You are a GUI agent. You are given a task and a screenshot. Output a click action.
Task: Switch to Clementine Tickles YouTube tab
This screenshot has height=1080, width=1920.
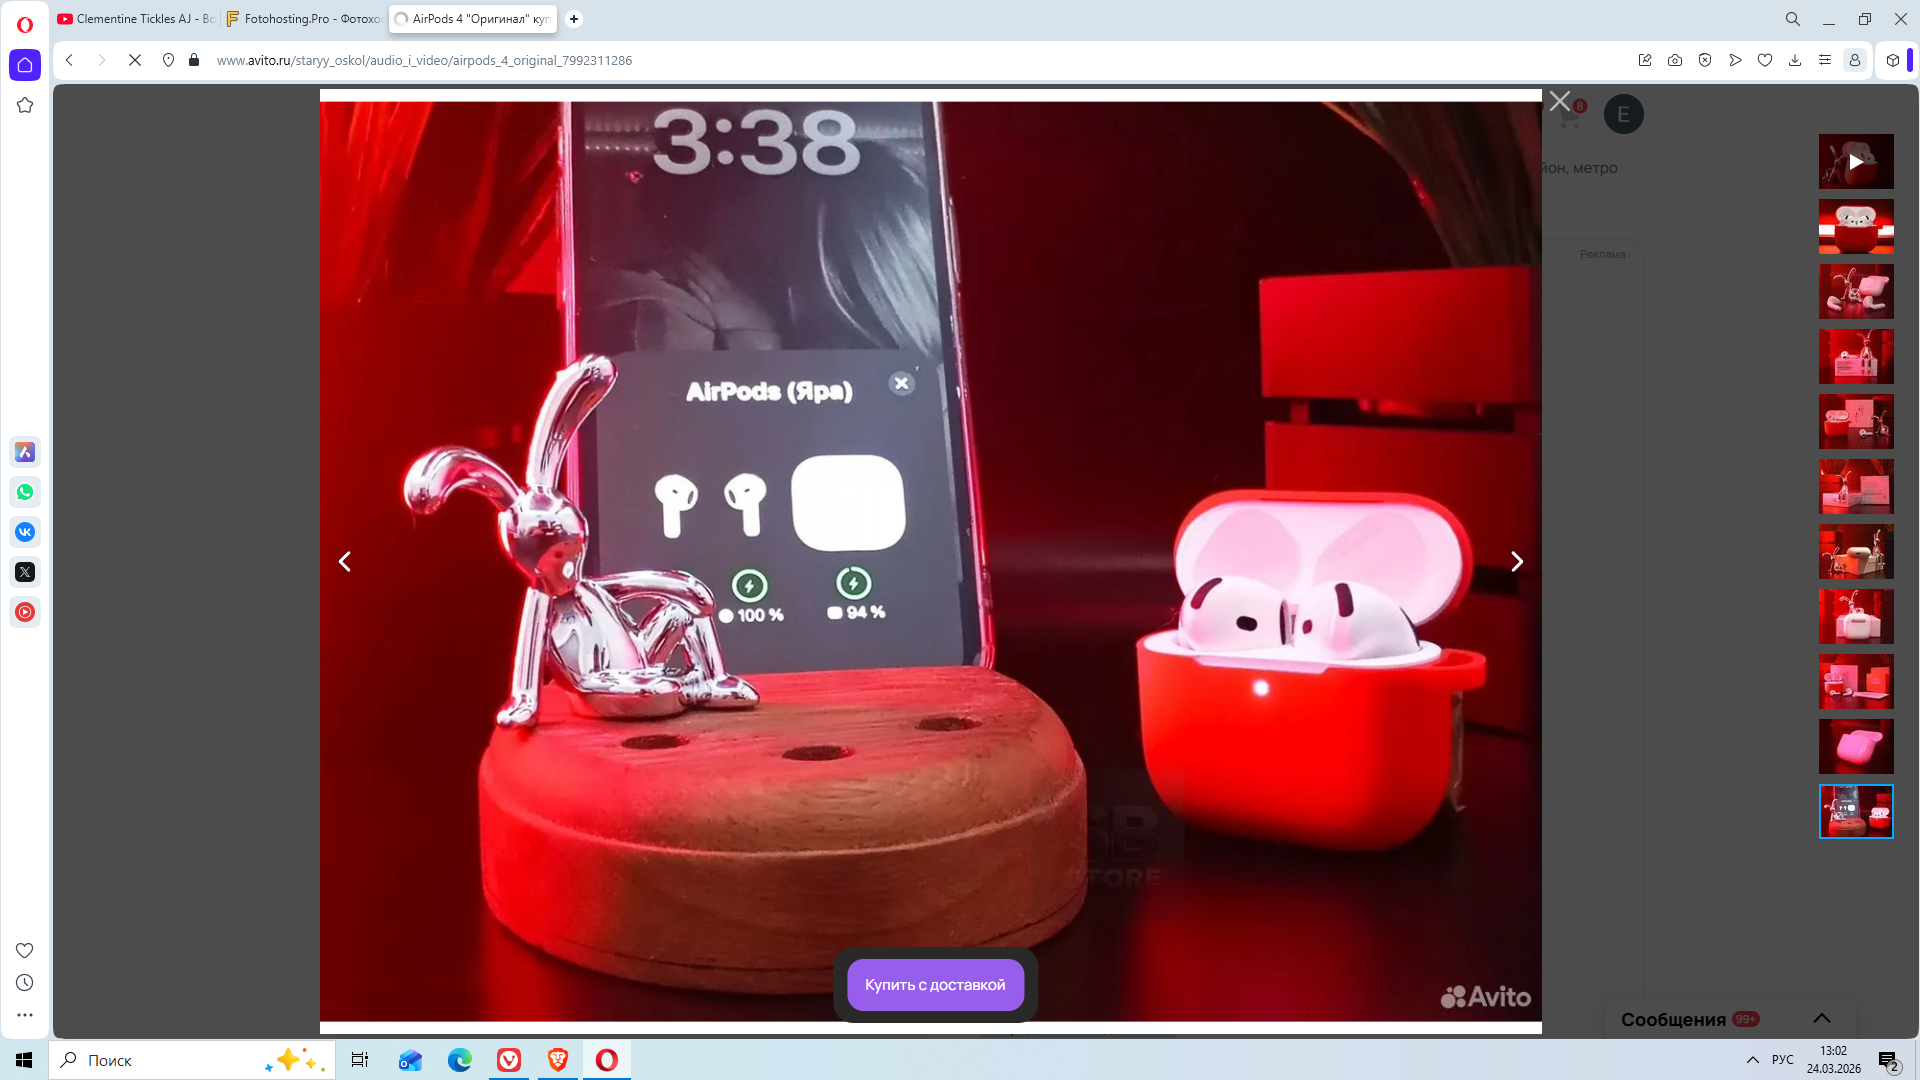(136, 19)
